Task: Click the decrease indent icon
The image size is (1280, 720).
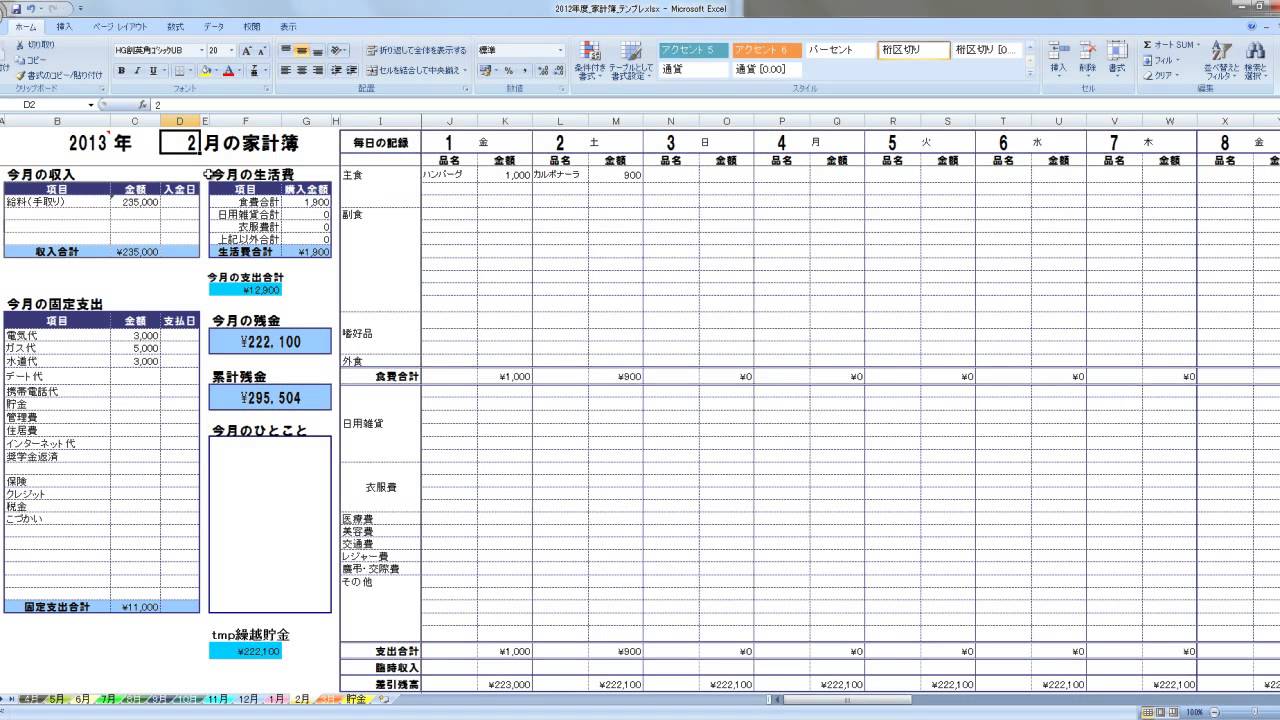Action: [336, 71]
